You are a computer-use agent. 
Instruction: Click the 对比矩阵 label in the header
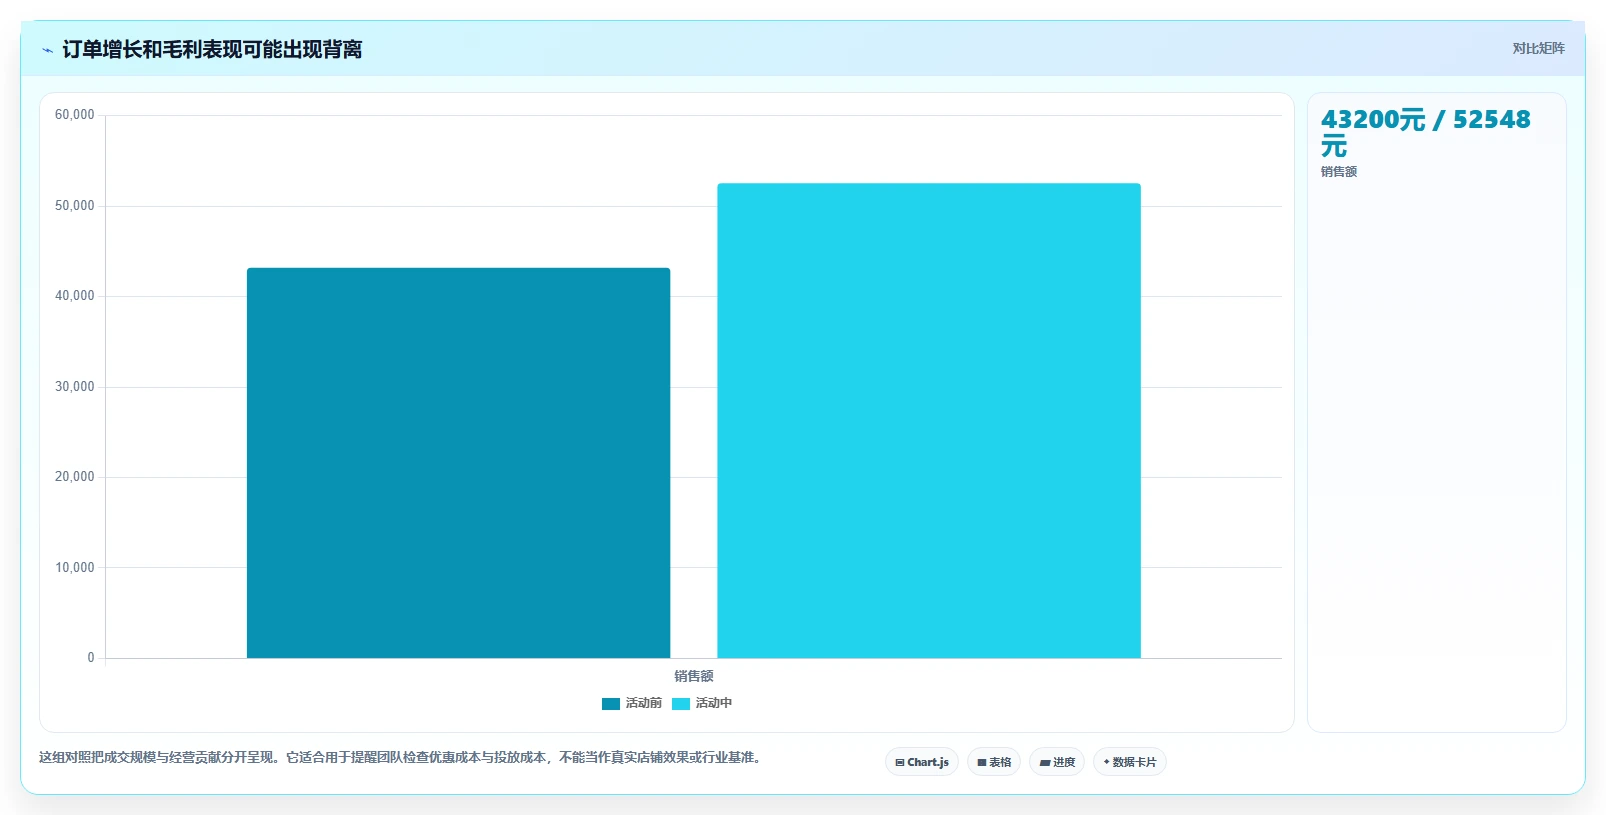[1538, 48]
